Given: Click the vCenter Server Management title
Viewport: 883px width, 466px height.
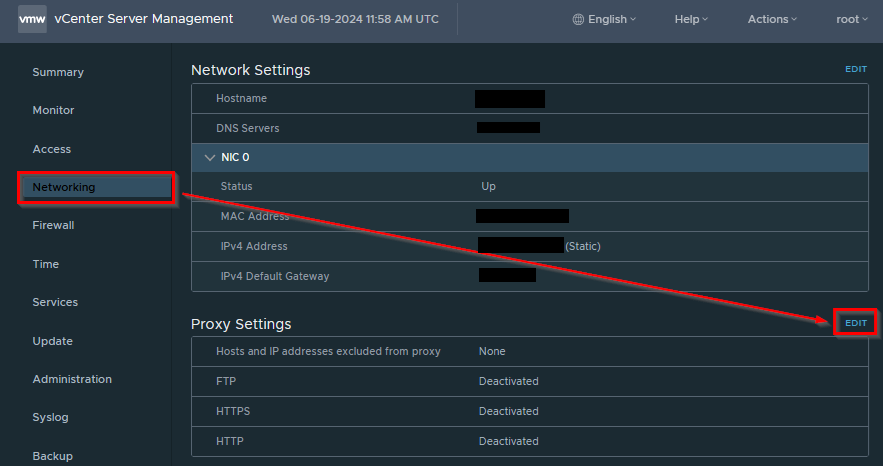Looking at the screenshot, I should 144,19.
